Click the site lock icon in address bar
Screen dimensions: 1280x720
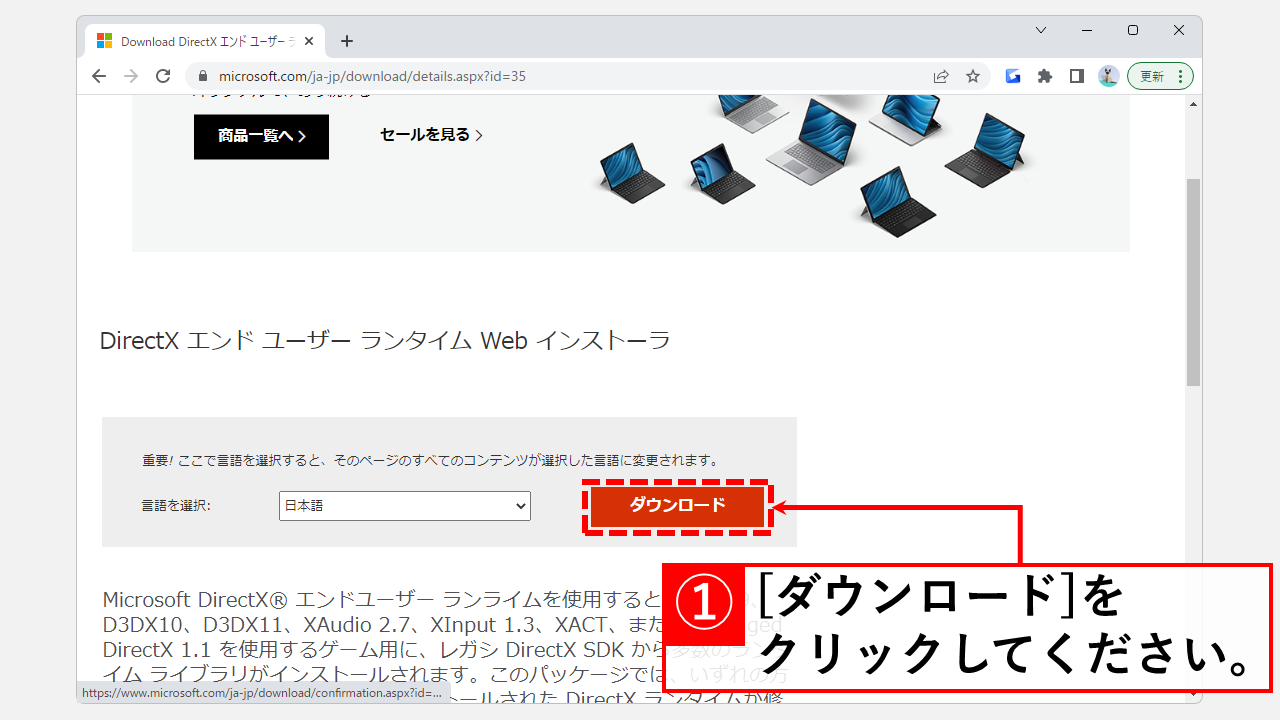click(203, 76)
